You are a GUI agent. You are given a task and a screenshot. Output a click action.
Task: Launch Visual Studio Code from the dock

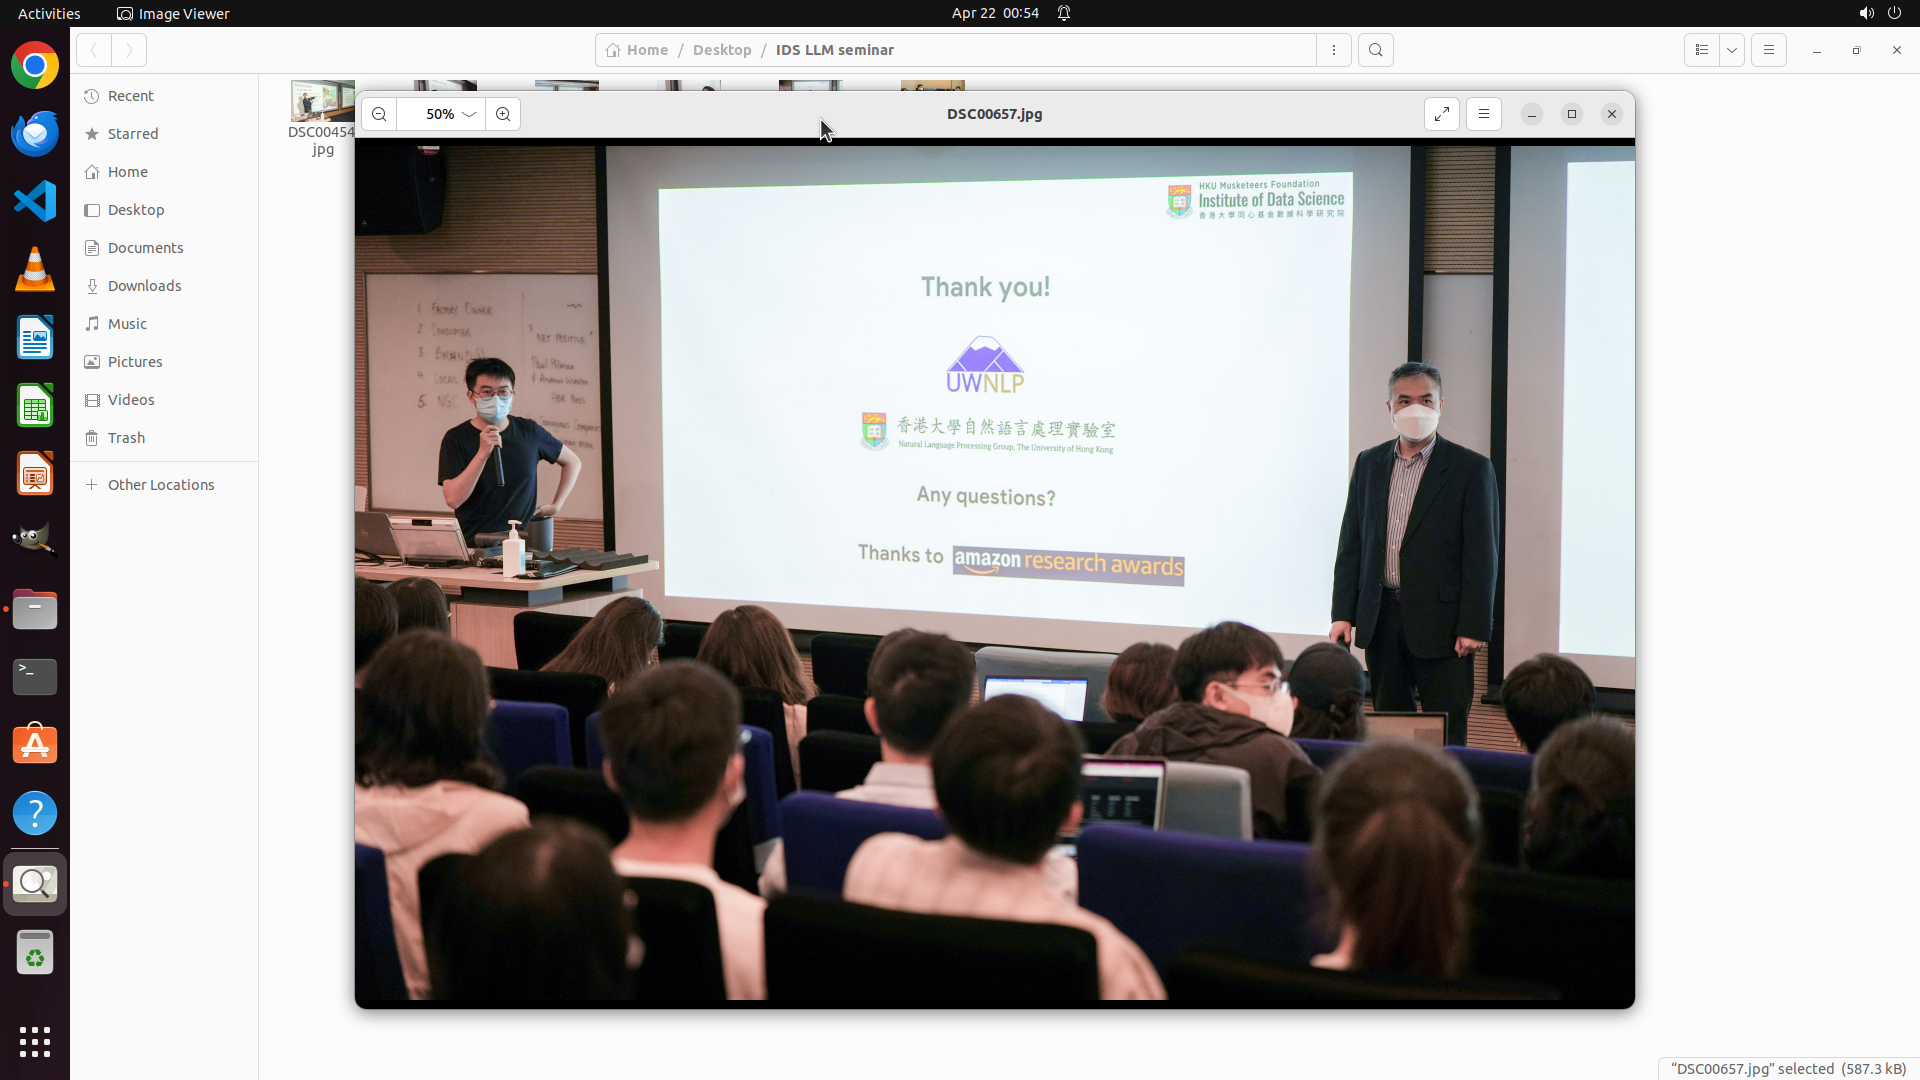pos(35,201)
